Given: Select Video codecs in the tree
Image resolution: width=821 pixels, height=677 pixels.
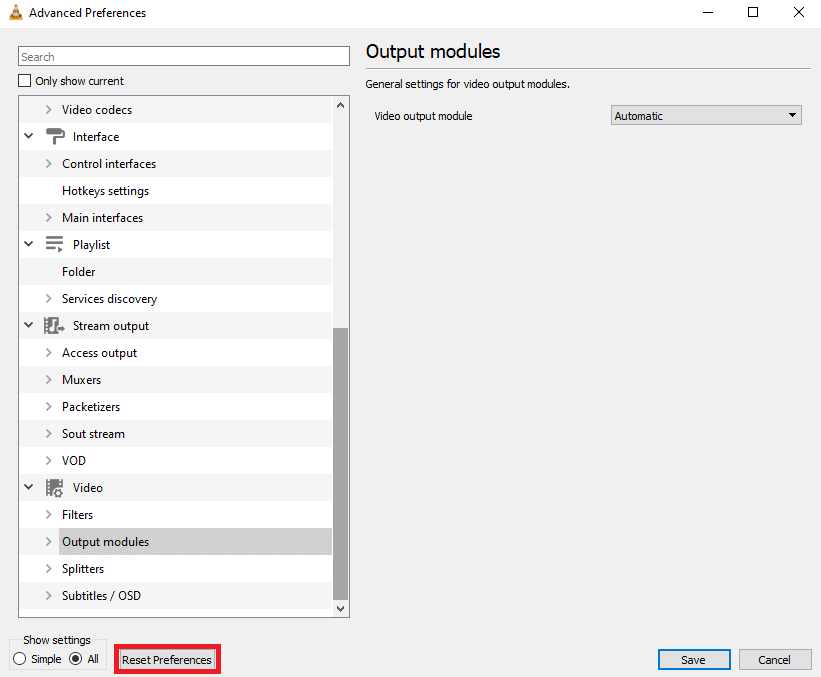Looking at the screenshot, I should 97,110.
